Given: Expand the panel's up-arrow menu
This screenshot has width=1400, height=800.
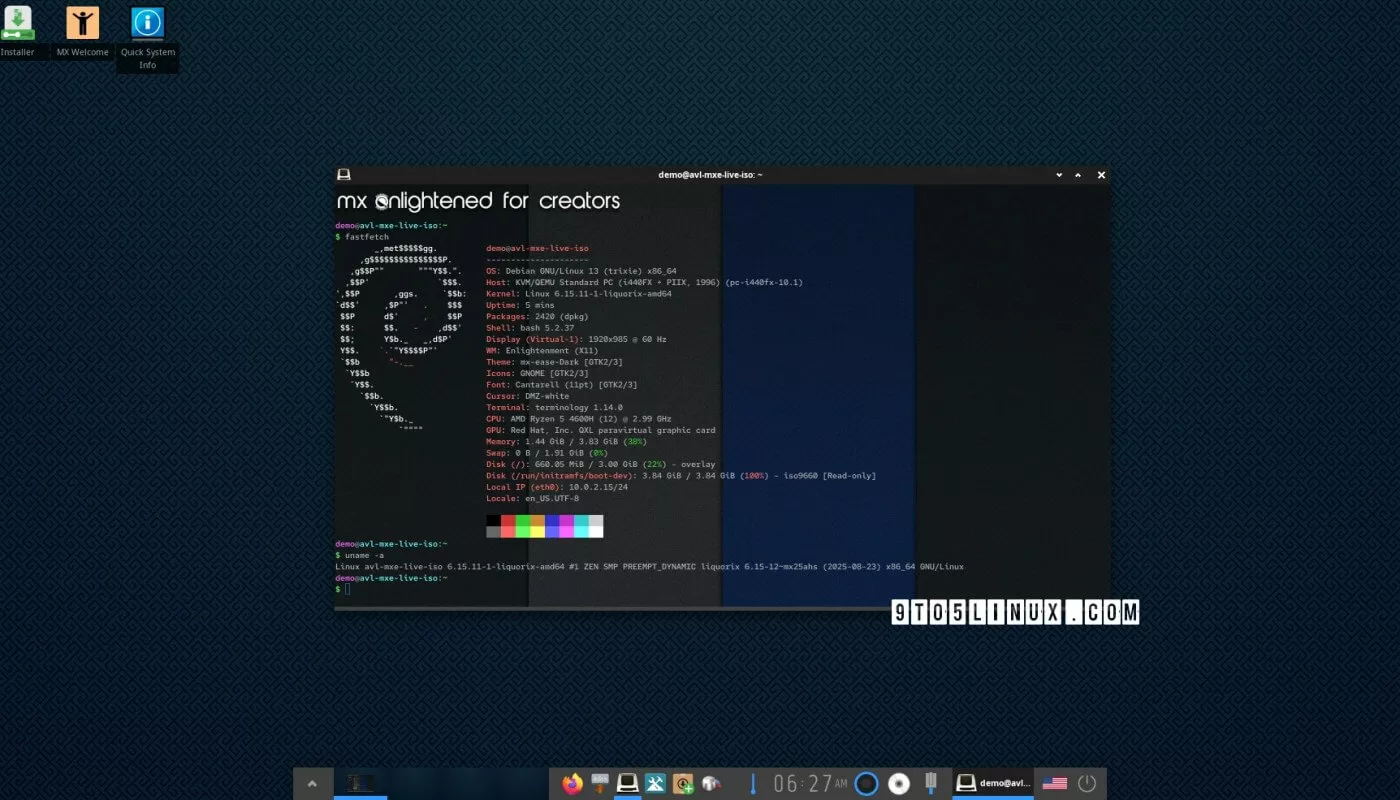Looking at the screenshot, I should (313, 784).
